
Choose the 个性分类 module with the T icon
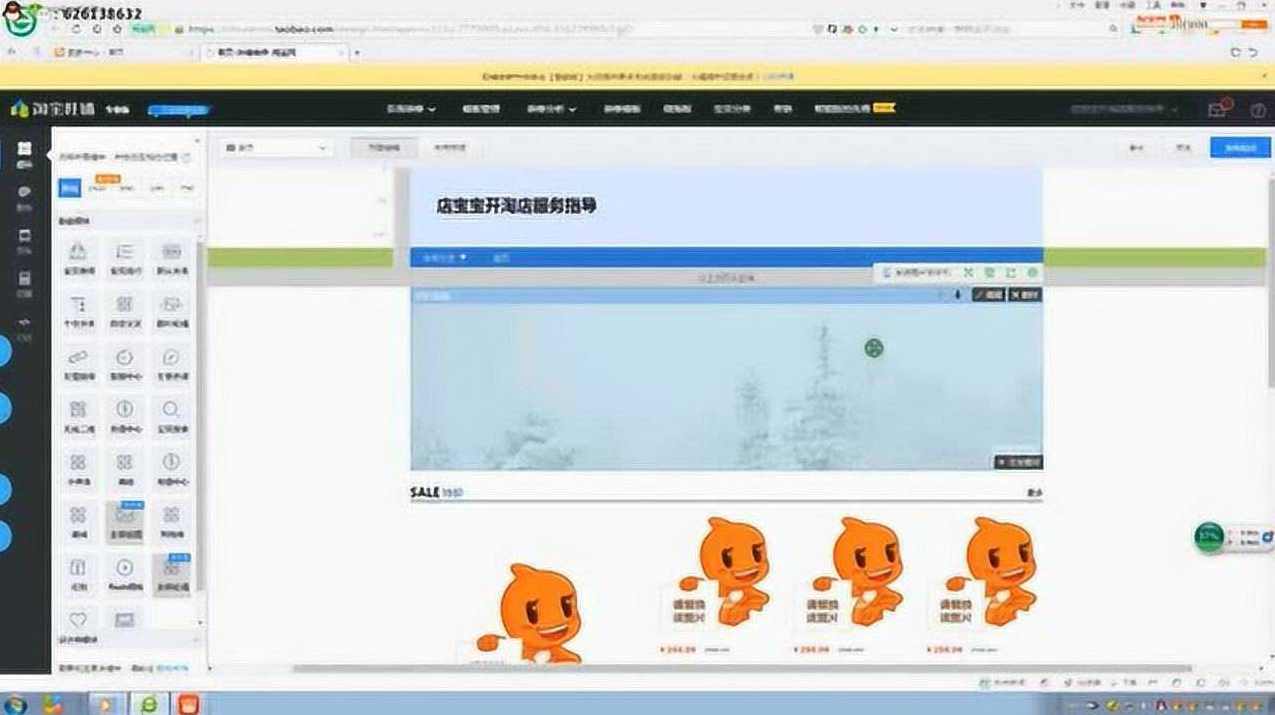point(78,310)
